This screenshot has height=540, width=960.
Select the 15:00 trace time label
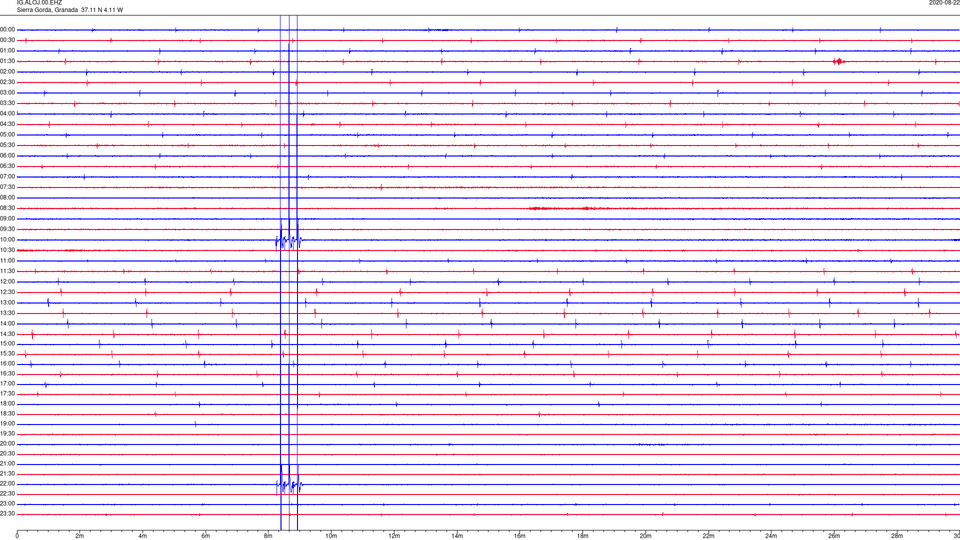pyautogui.click(x=7, y=343)
